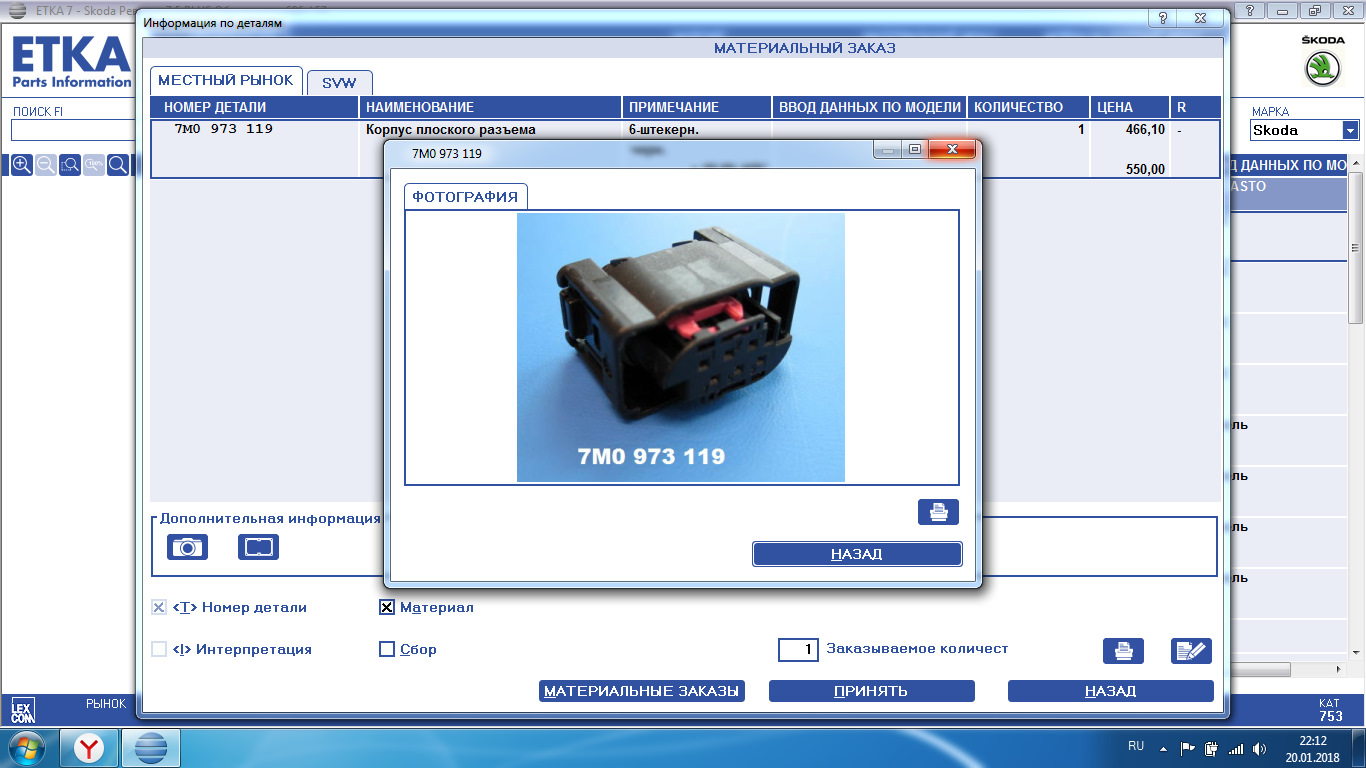This screenshot has width=1366, height=768.
Task: Click the book icon next to camera
Action: click(x=258, y=547)
